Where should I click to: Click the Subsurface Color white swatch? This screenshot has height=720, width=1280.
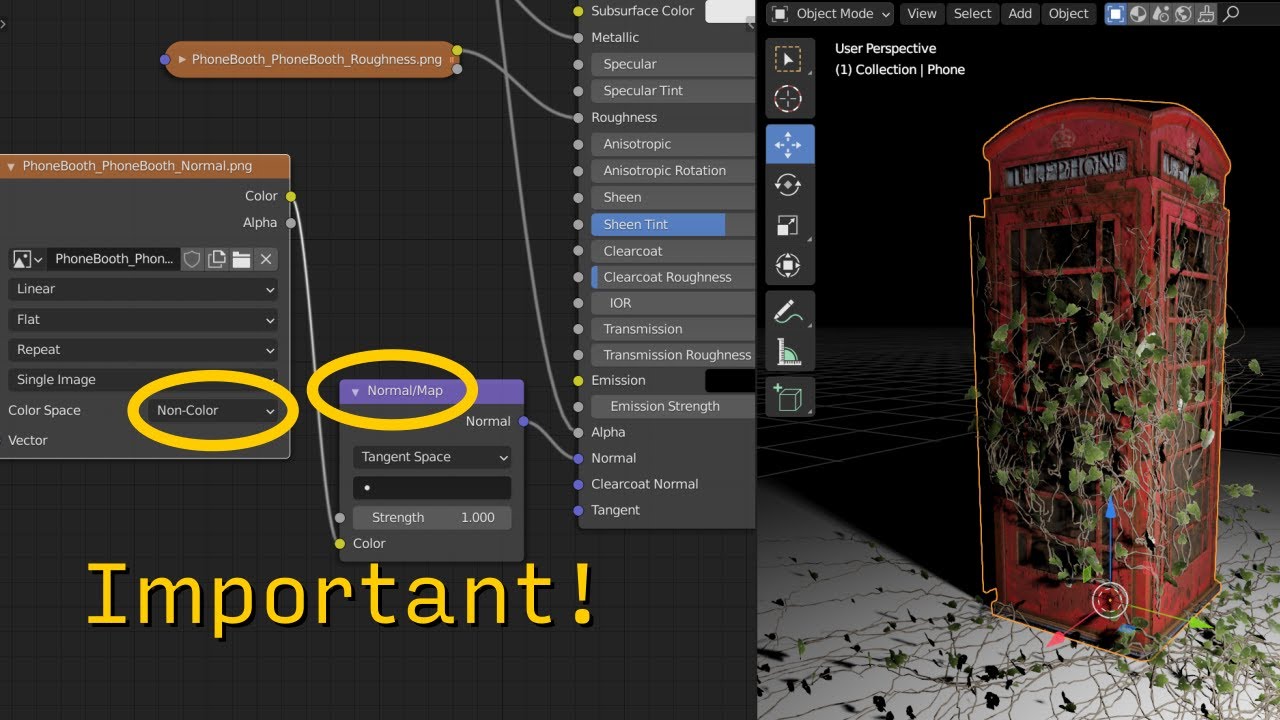tap(730, 11)
